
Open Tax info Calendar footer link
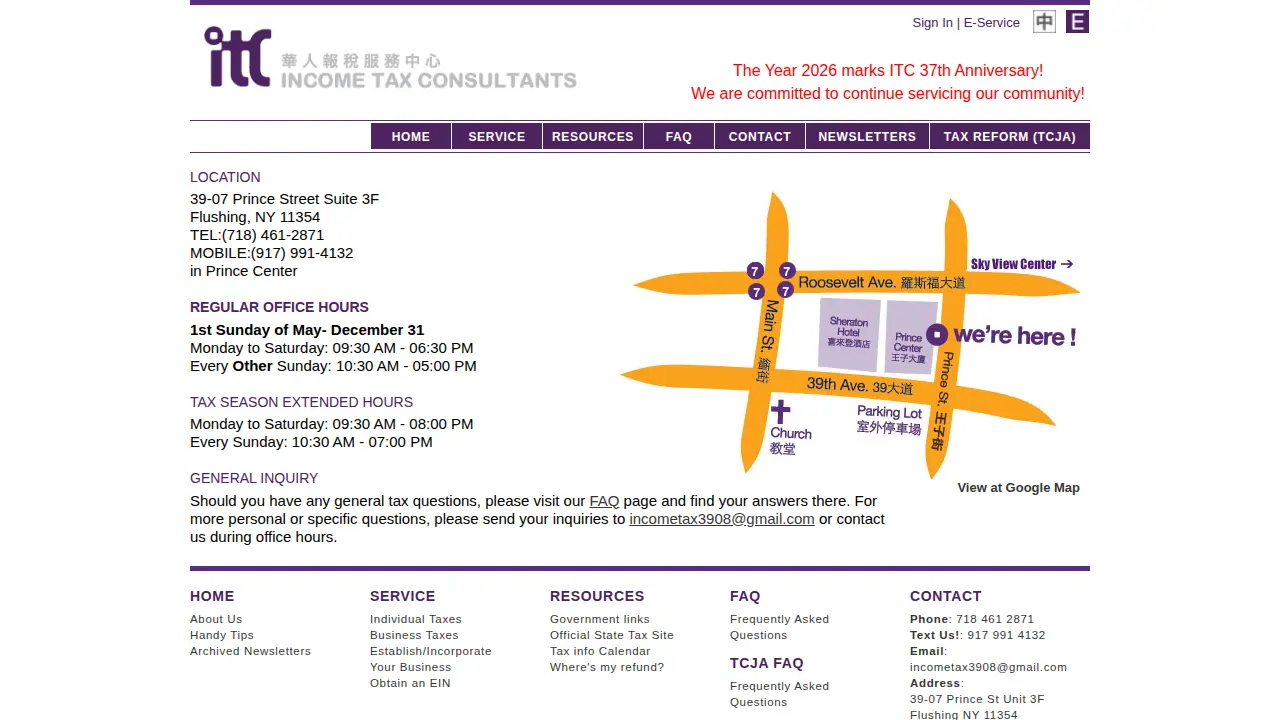[x=600, y=651]
